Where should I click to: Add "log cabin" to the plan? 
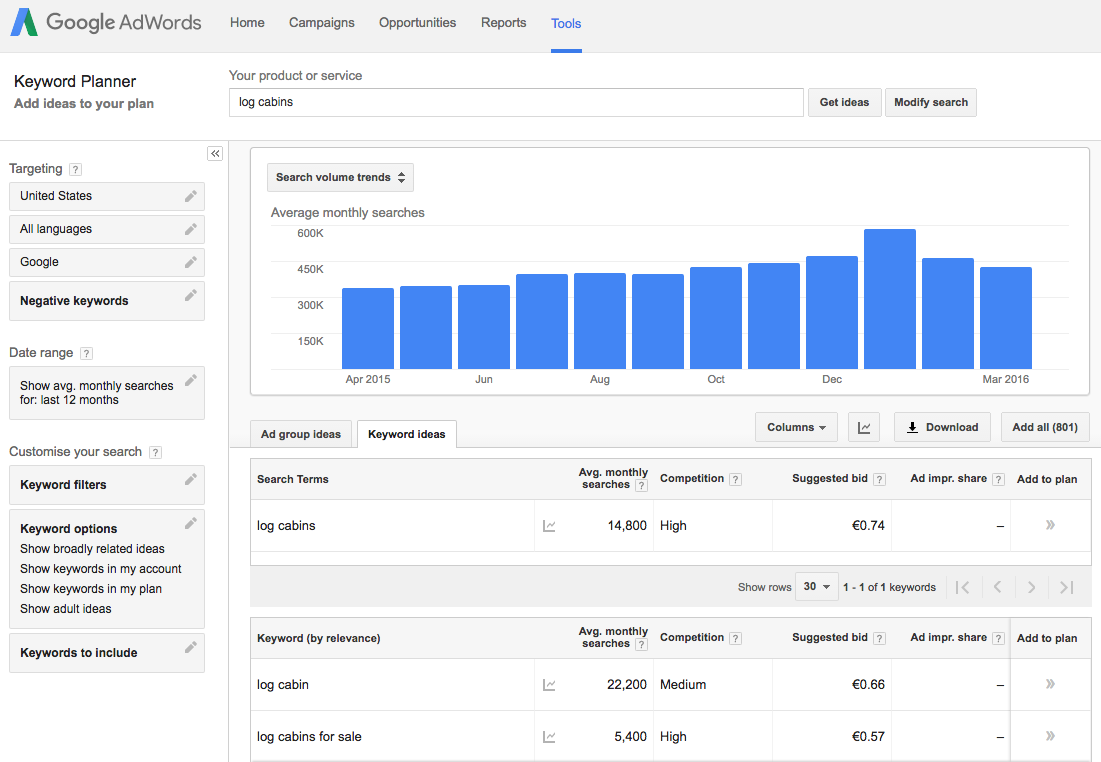point(1050,684)
